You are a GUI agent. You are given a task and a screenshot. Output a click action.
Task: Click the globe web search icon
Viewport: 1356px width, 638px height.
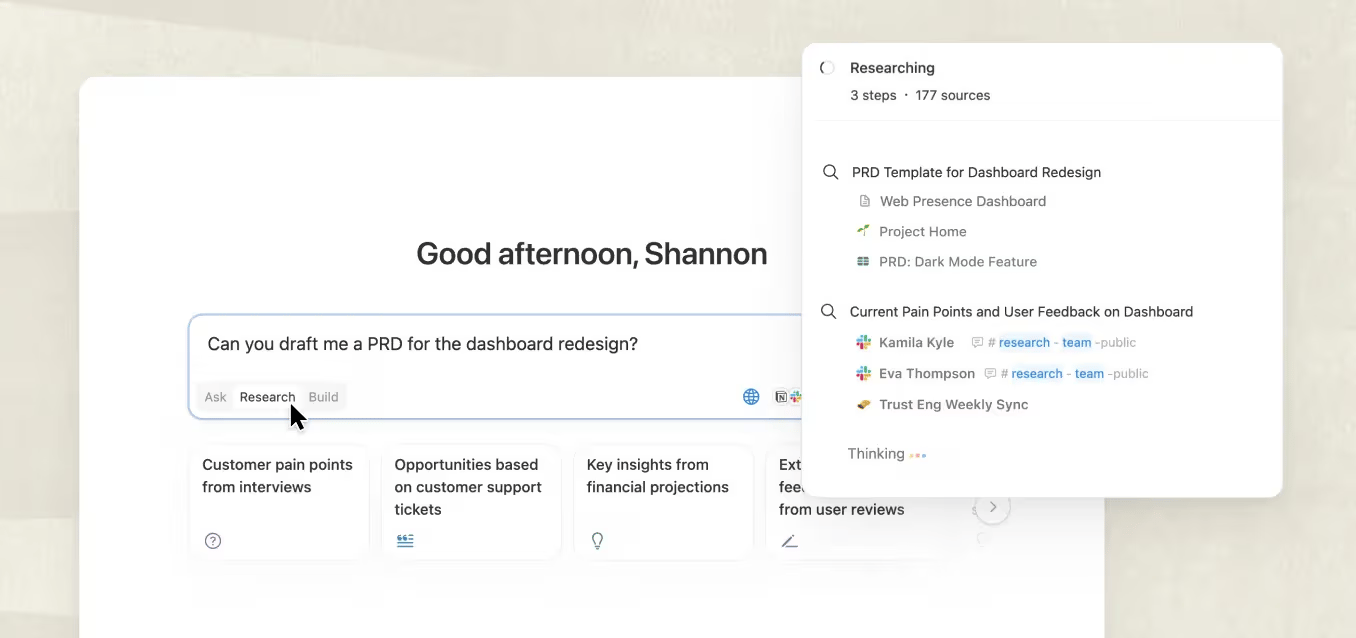(x=751, y=397)
